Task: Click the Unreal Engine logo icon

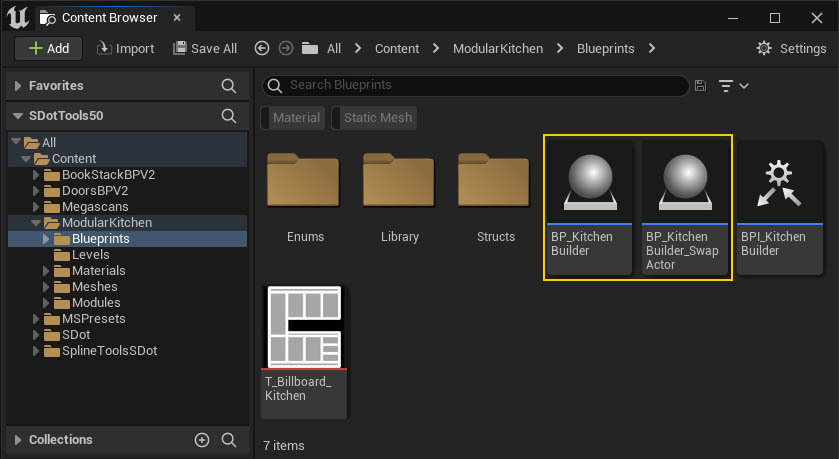Action: tap(18, 17)
